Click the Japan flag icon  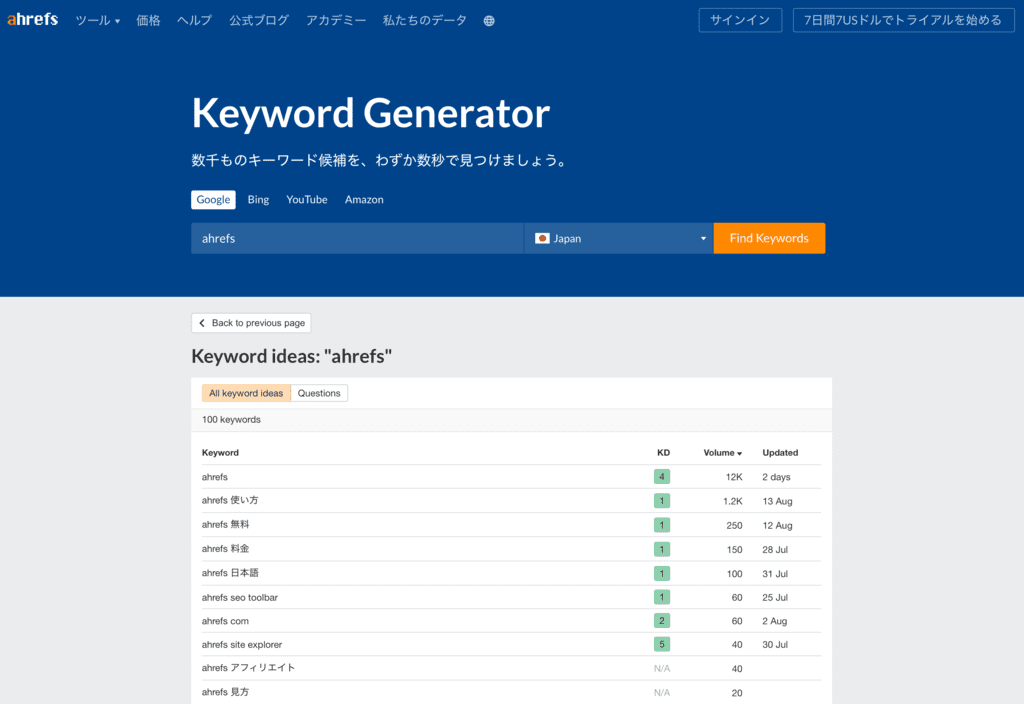[x=542, y=239]
